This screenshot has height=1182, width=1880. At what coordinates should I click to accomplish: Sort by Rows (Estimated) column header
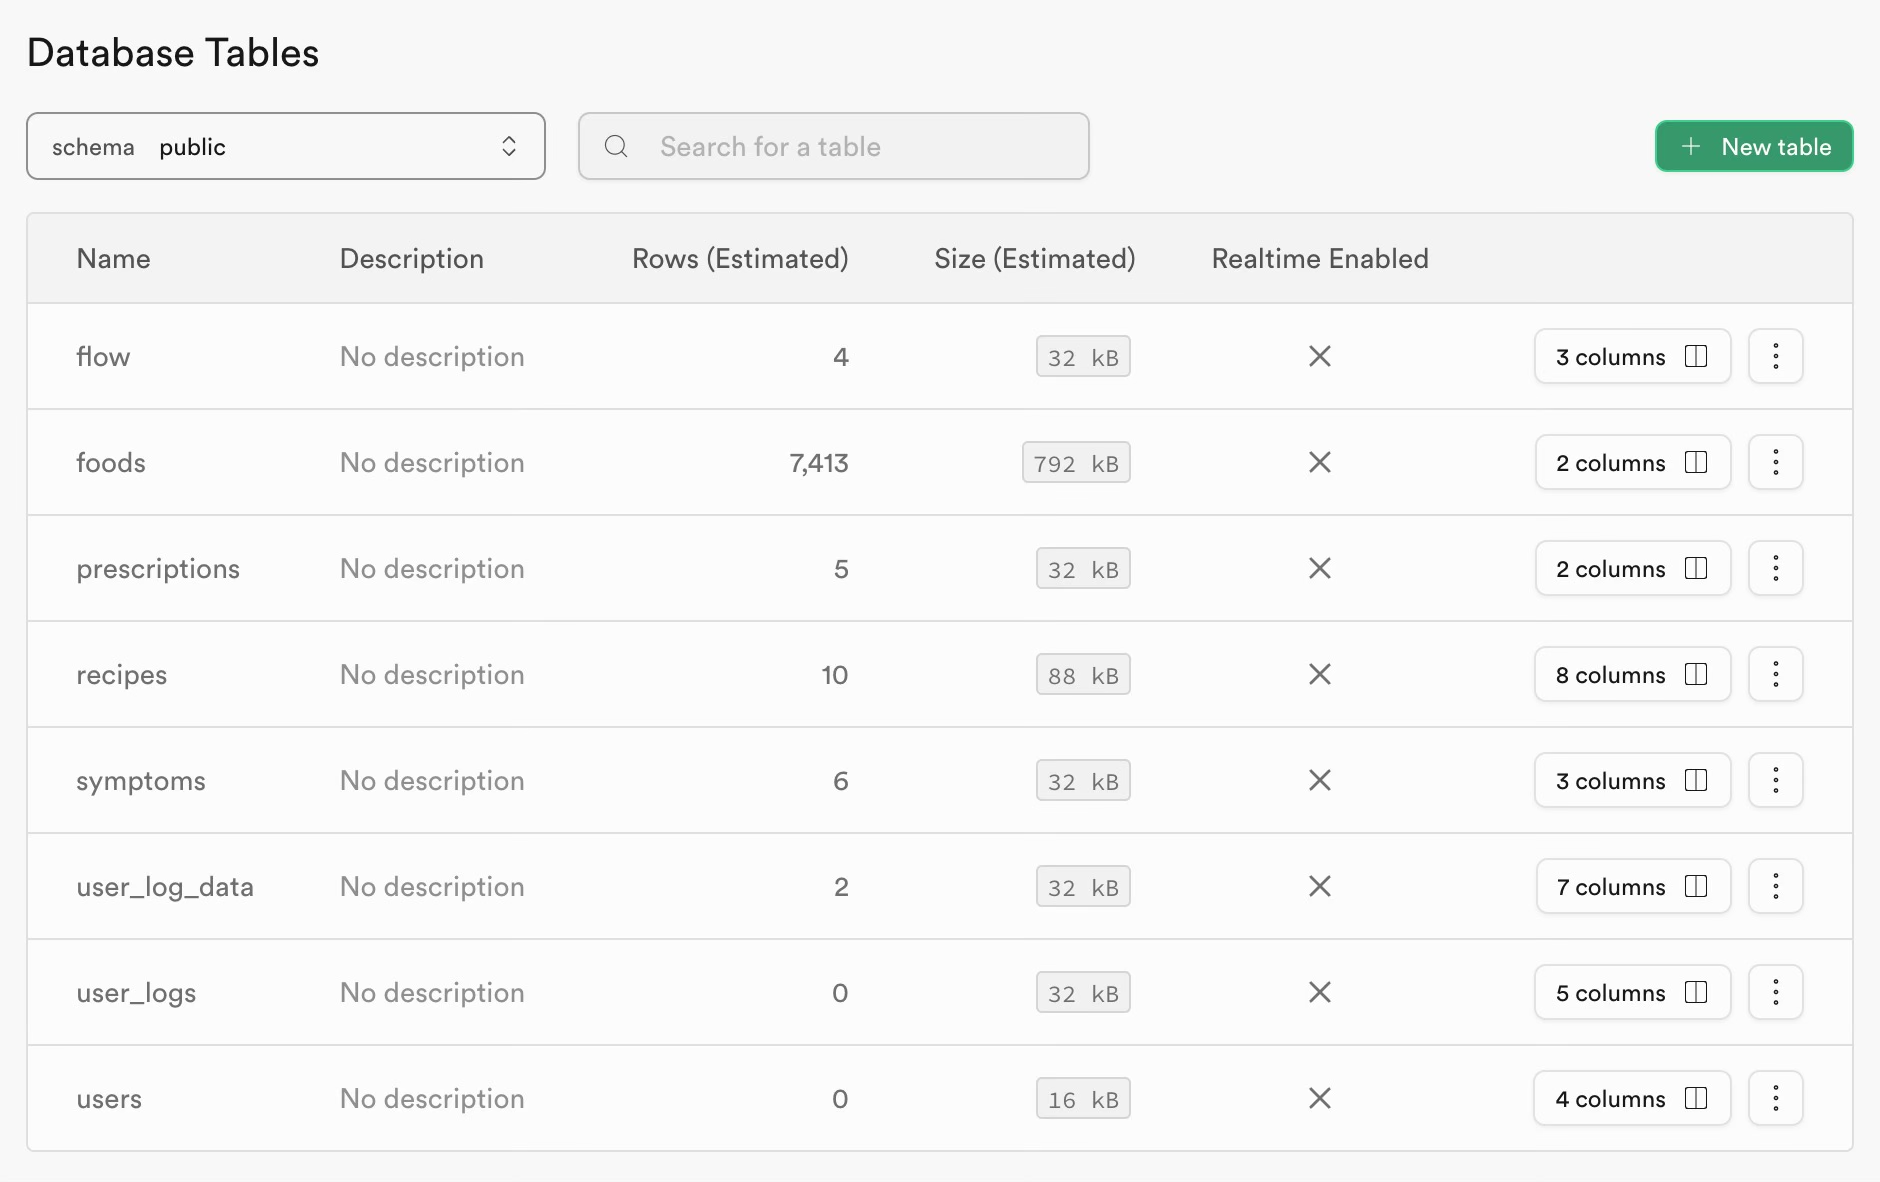click(x=740, y=258)
